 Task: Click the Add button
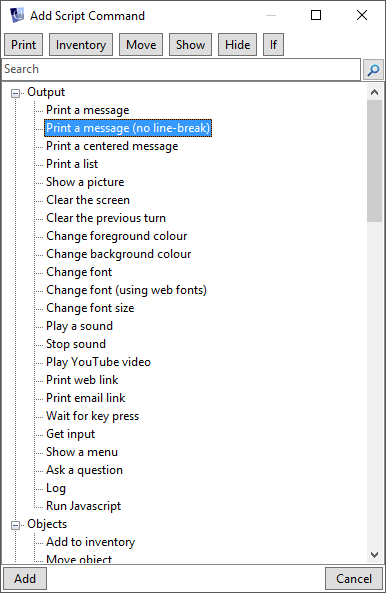[x=25, y=579]
